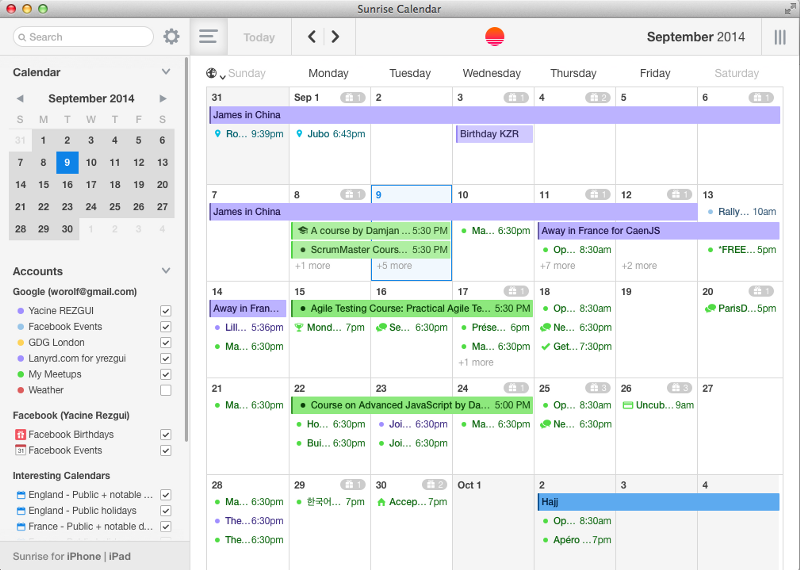Select day 16 in mini calendar
This screenshot has width=800, height=570.
[x=66, y=184]
